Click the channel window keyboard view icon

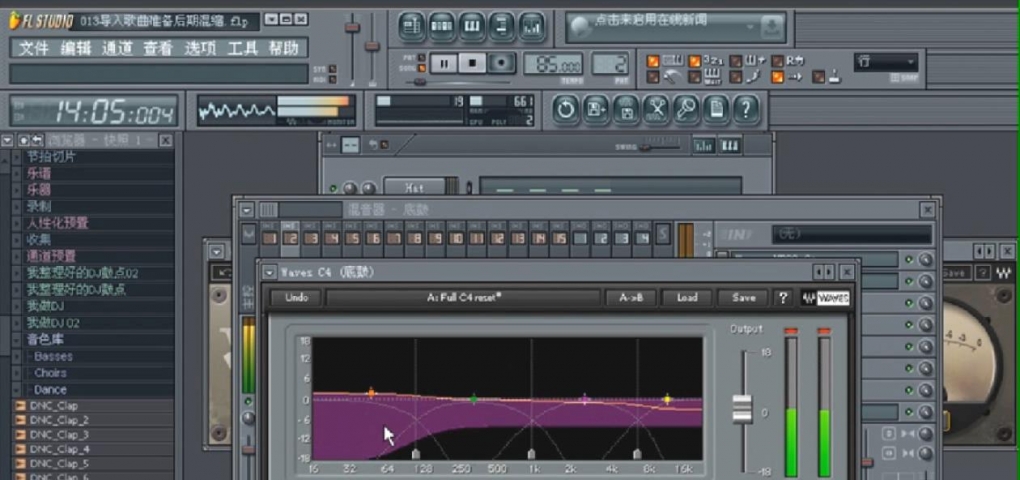click(x=731, y=146)
